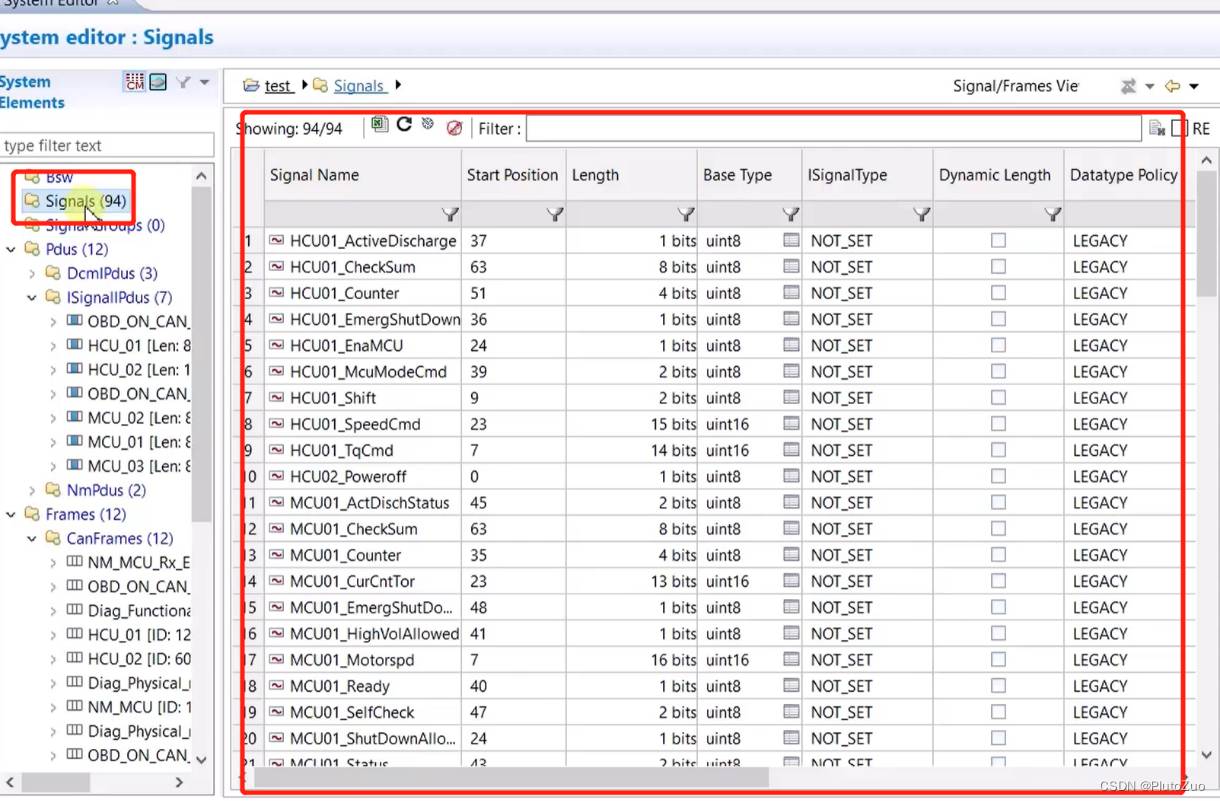Collapse the CanFrames (12) tree node
The width and height of the screenshot is (1220, 801).
tap(32, 538)
